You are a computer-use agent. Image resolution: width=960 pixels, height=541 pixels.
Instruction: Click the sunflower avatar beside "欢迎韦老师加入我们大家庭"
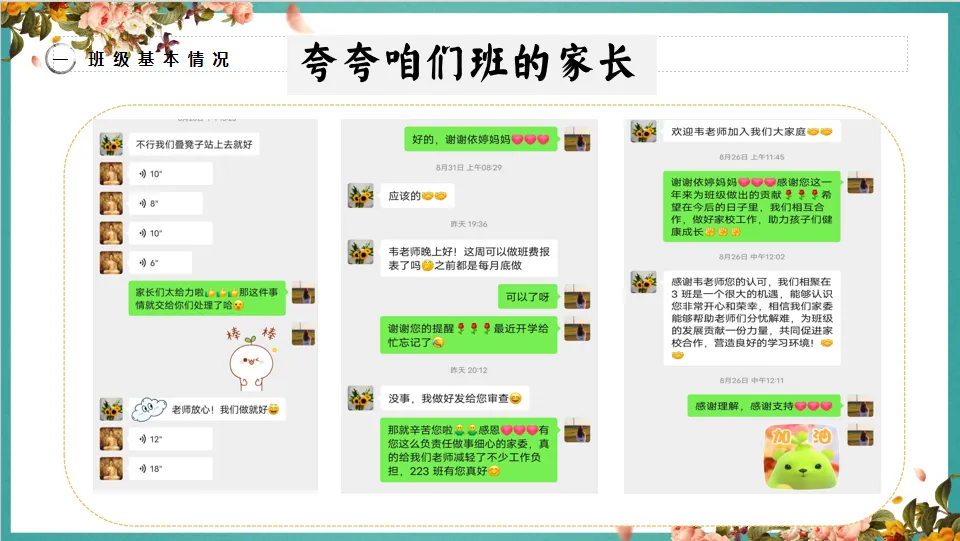tap(643, 132)
